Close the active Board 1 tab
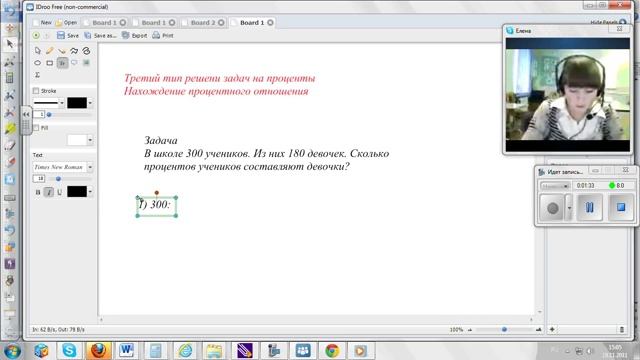Screen dimensions: 640x360 [270, 22]
